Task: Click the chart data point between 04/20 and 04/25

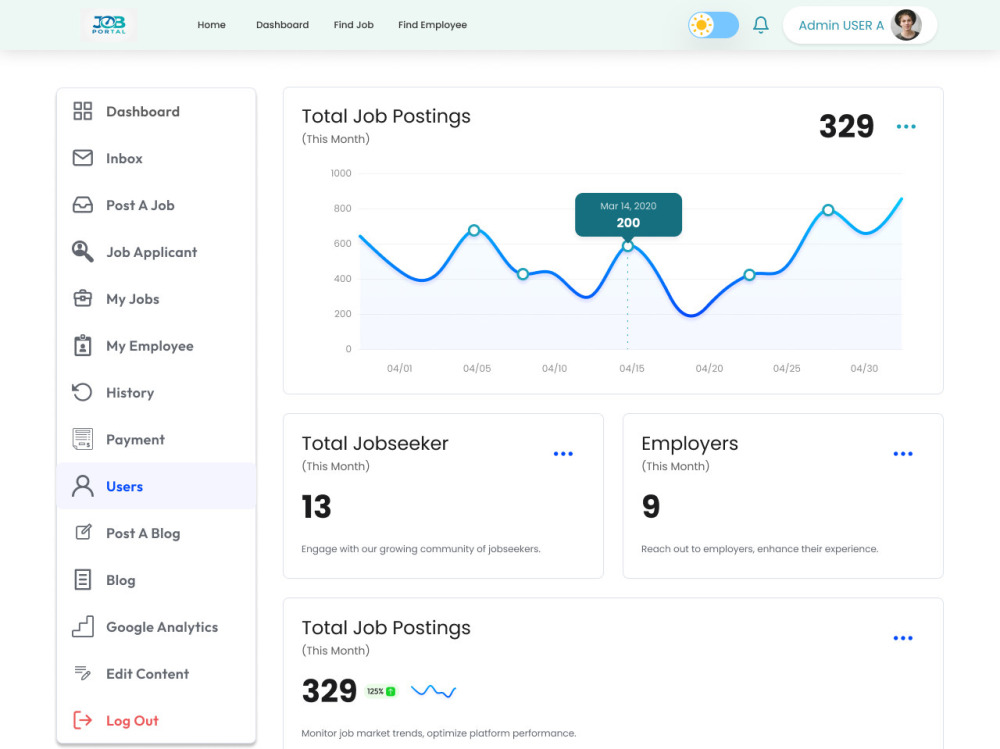Action: (749, 275)
